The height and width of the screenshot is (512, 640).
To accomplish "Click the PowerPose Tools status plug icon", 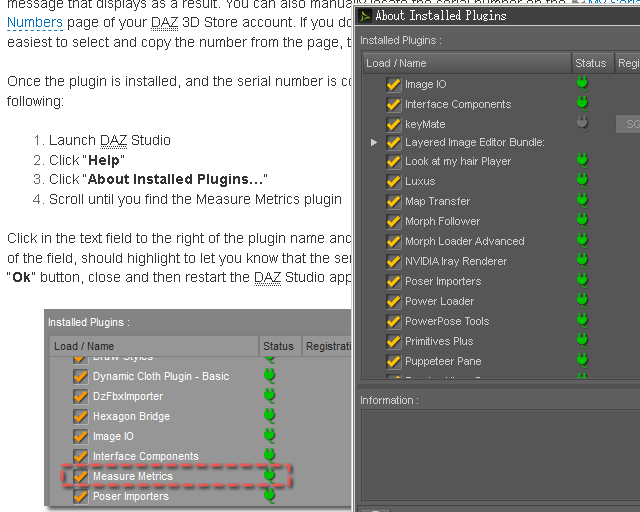I will coord(582,321).
